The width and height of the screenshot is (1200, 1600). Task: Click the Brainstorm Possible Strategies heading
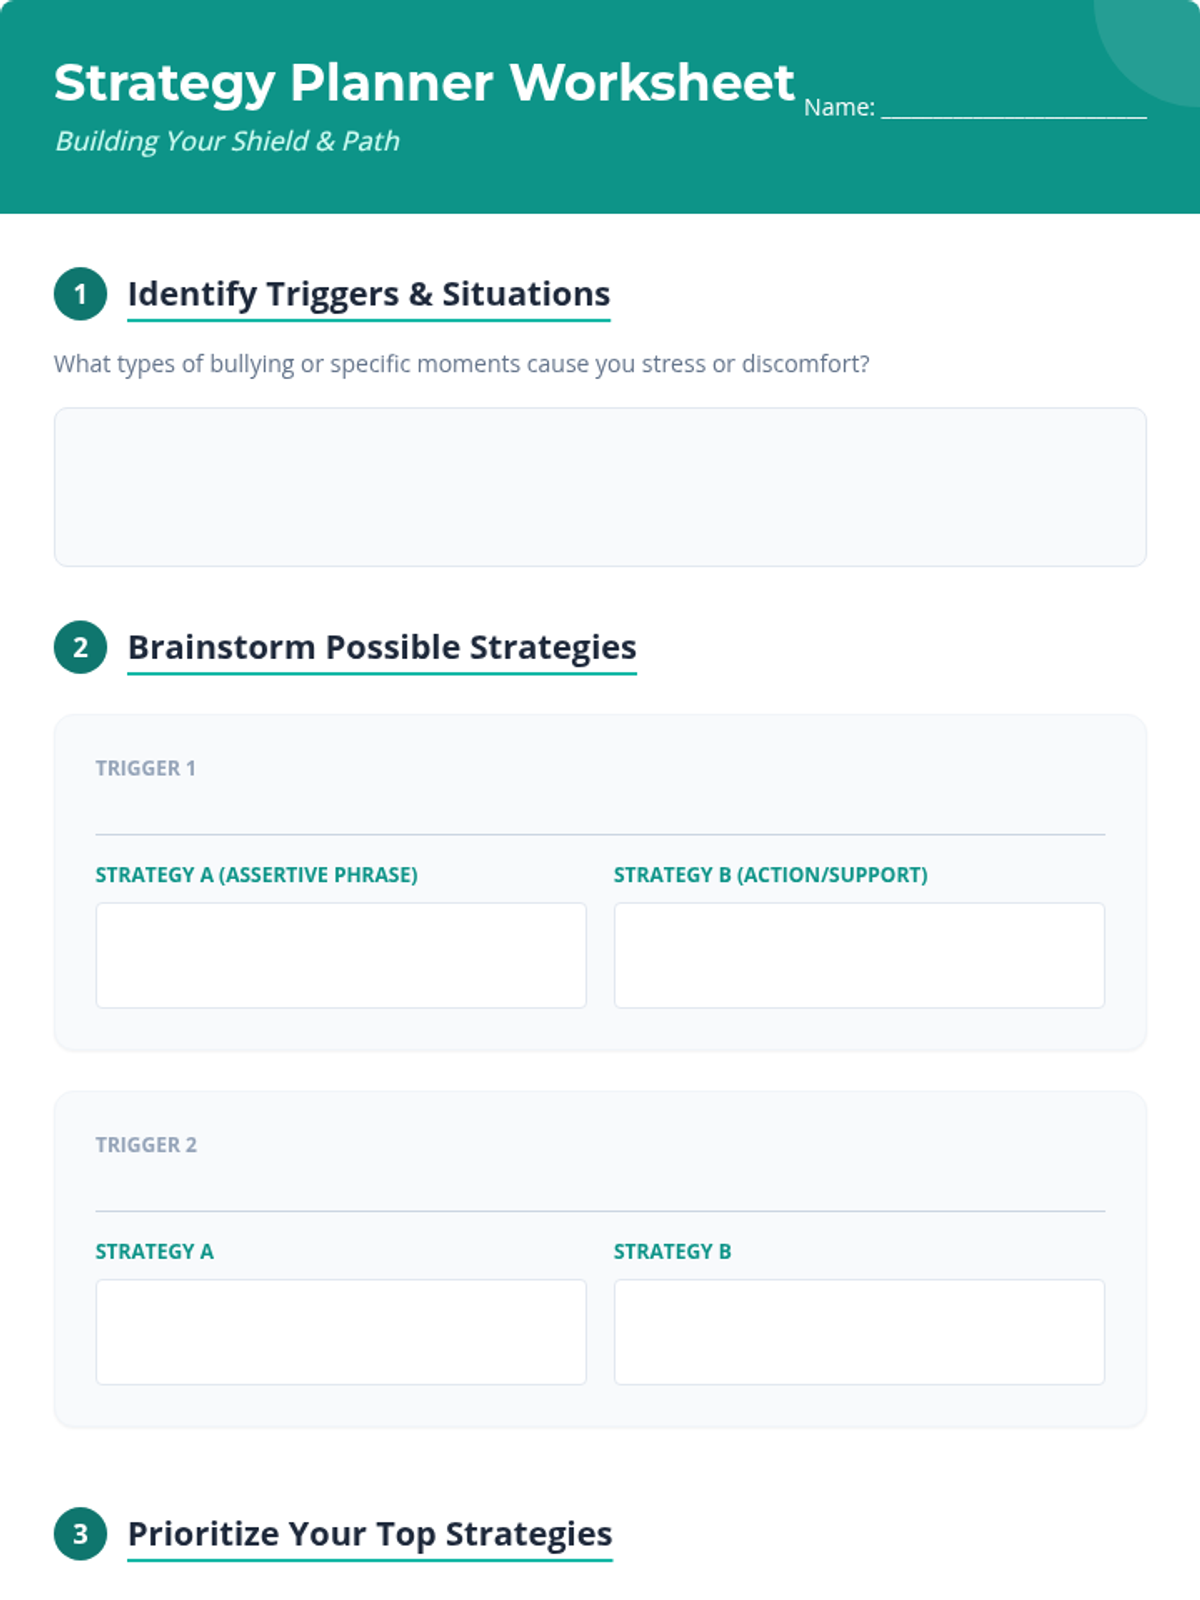click(381, 647)
